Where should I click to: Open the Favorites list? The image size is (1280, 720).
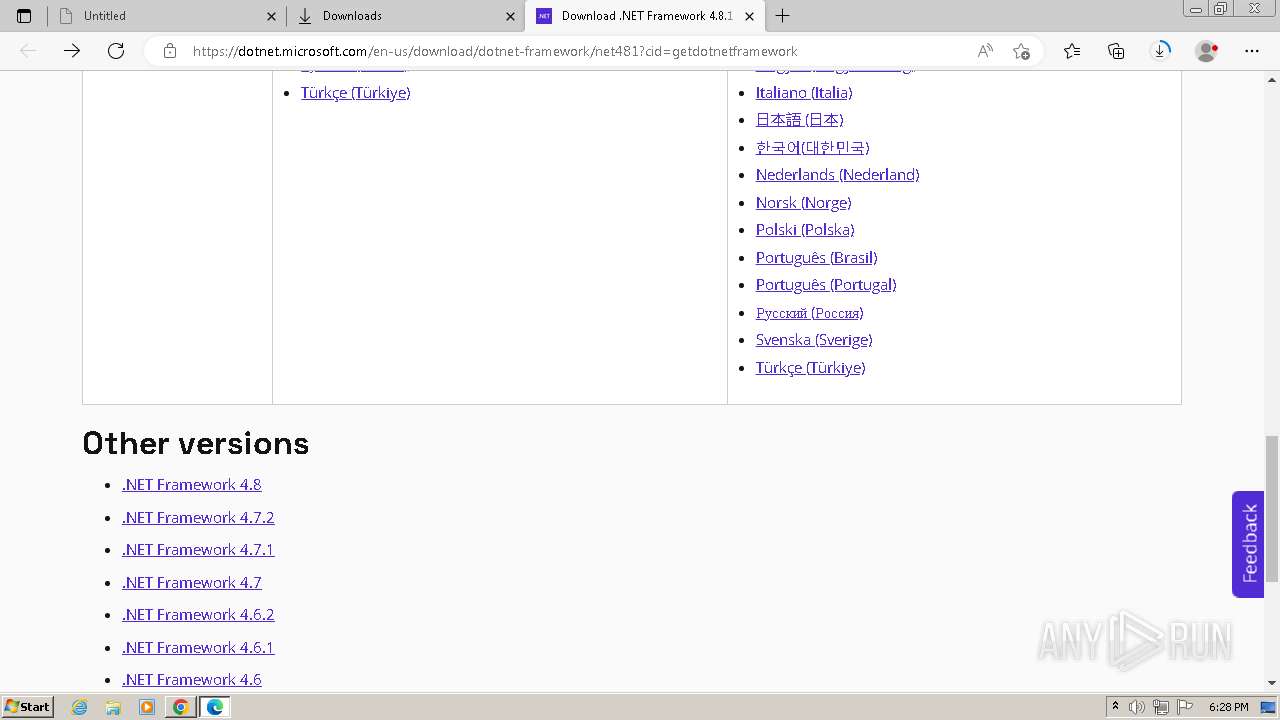(1072, 51)
